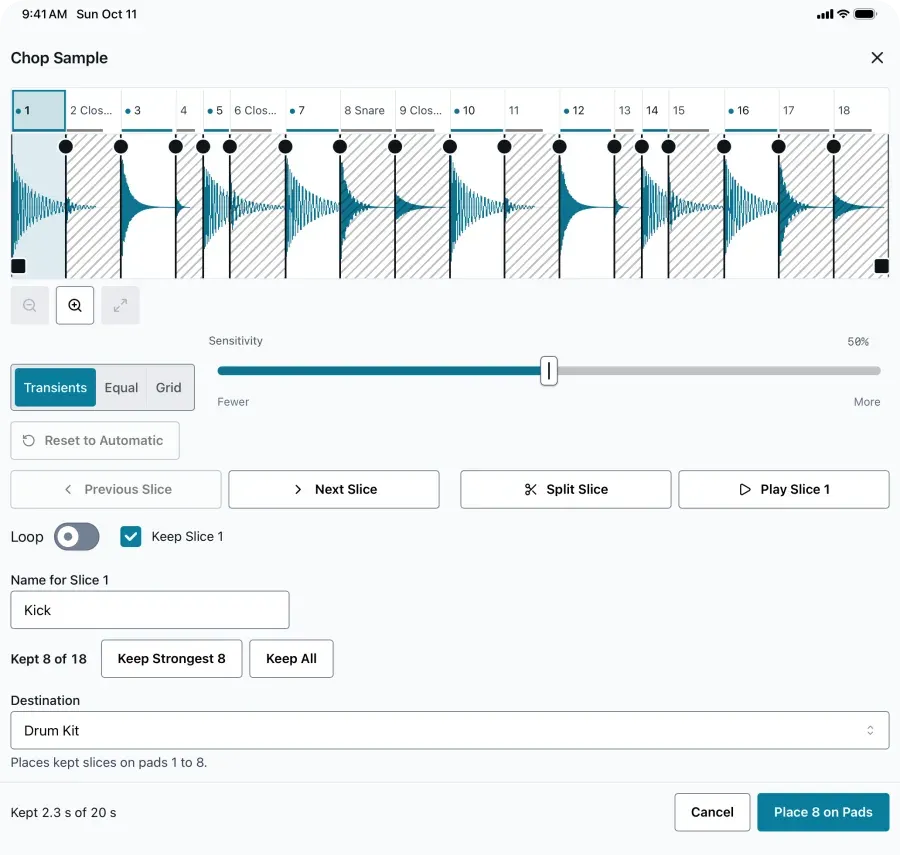Click marker handle at start of slice 8
Viewport: 900px width, 855px height.
pyautogui.click(x=340, y=146)
